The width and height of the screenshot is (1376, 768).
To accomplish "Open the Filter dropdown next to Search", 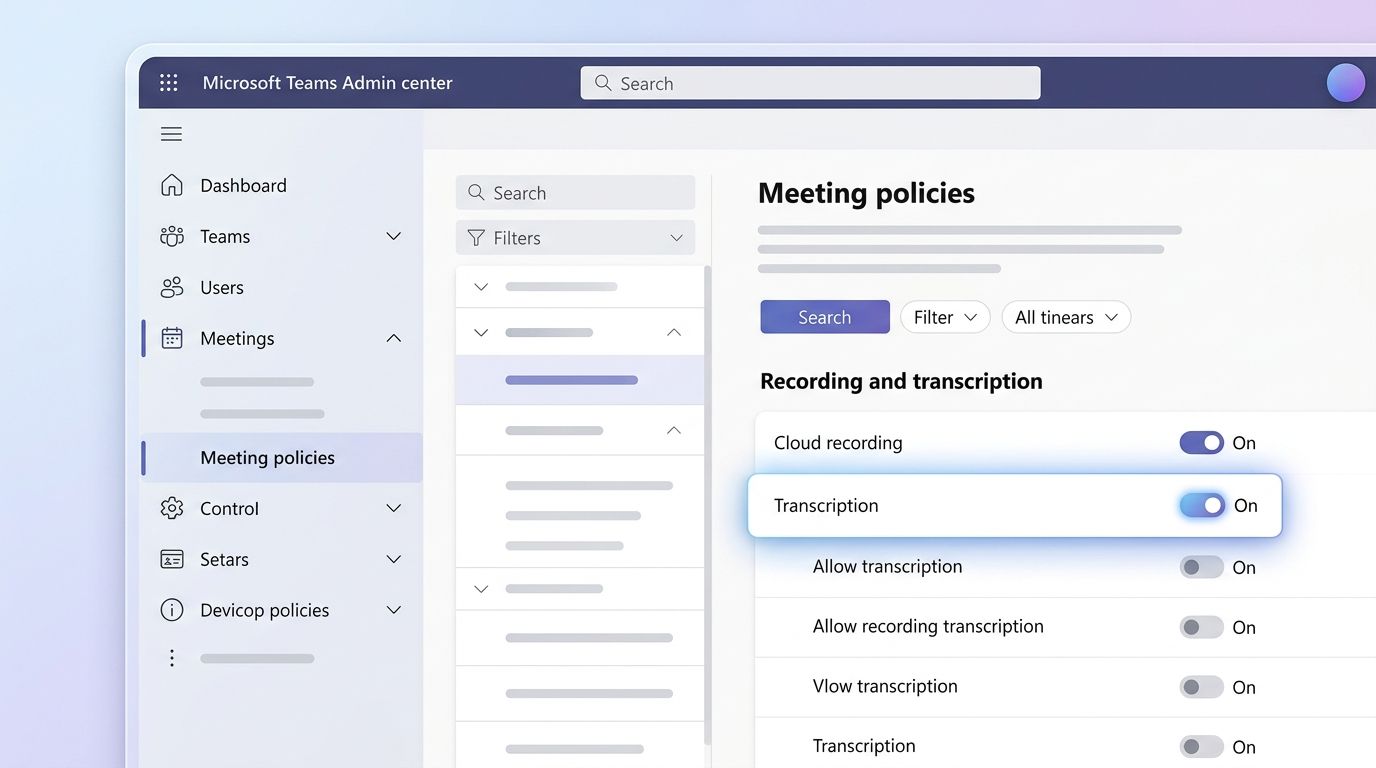I will tap(944, 316).
